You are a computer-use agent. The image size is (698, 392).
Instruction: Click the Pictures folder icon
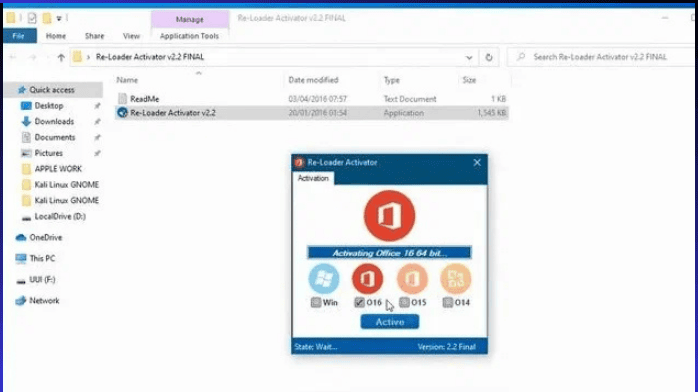point(26,153)
